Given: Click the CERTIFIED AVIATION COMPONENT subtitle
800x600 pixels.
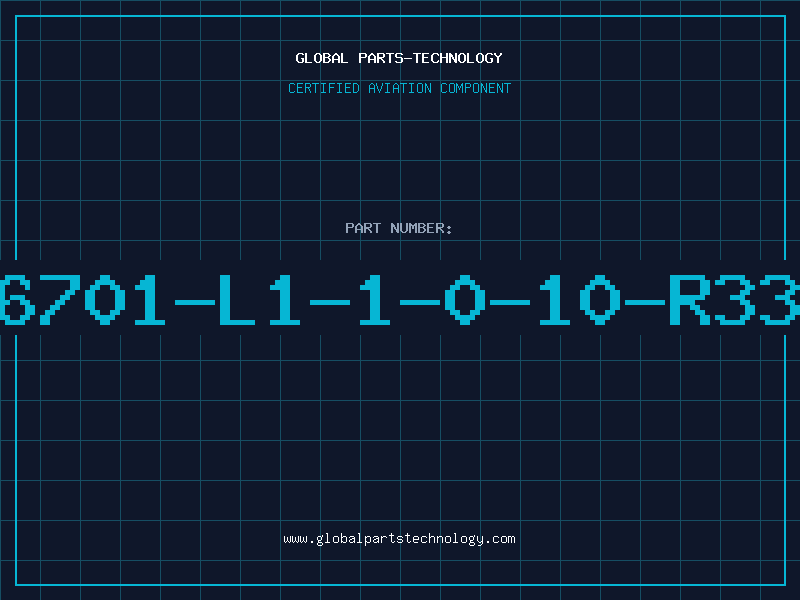Looking at the screenshot, I should click(399, 88).
